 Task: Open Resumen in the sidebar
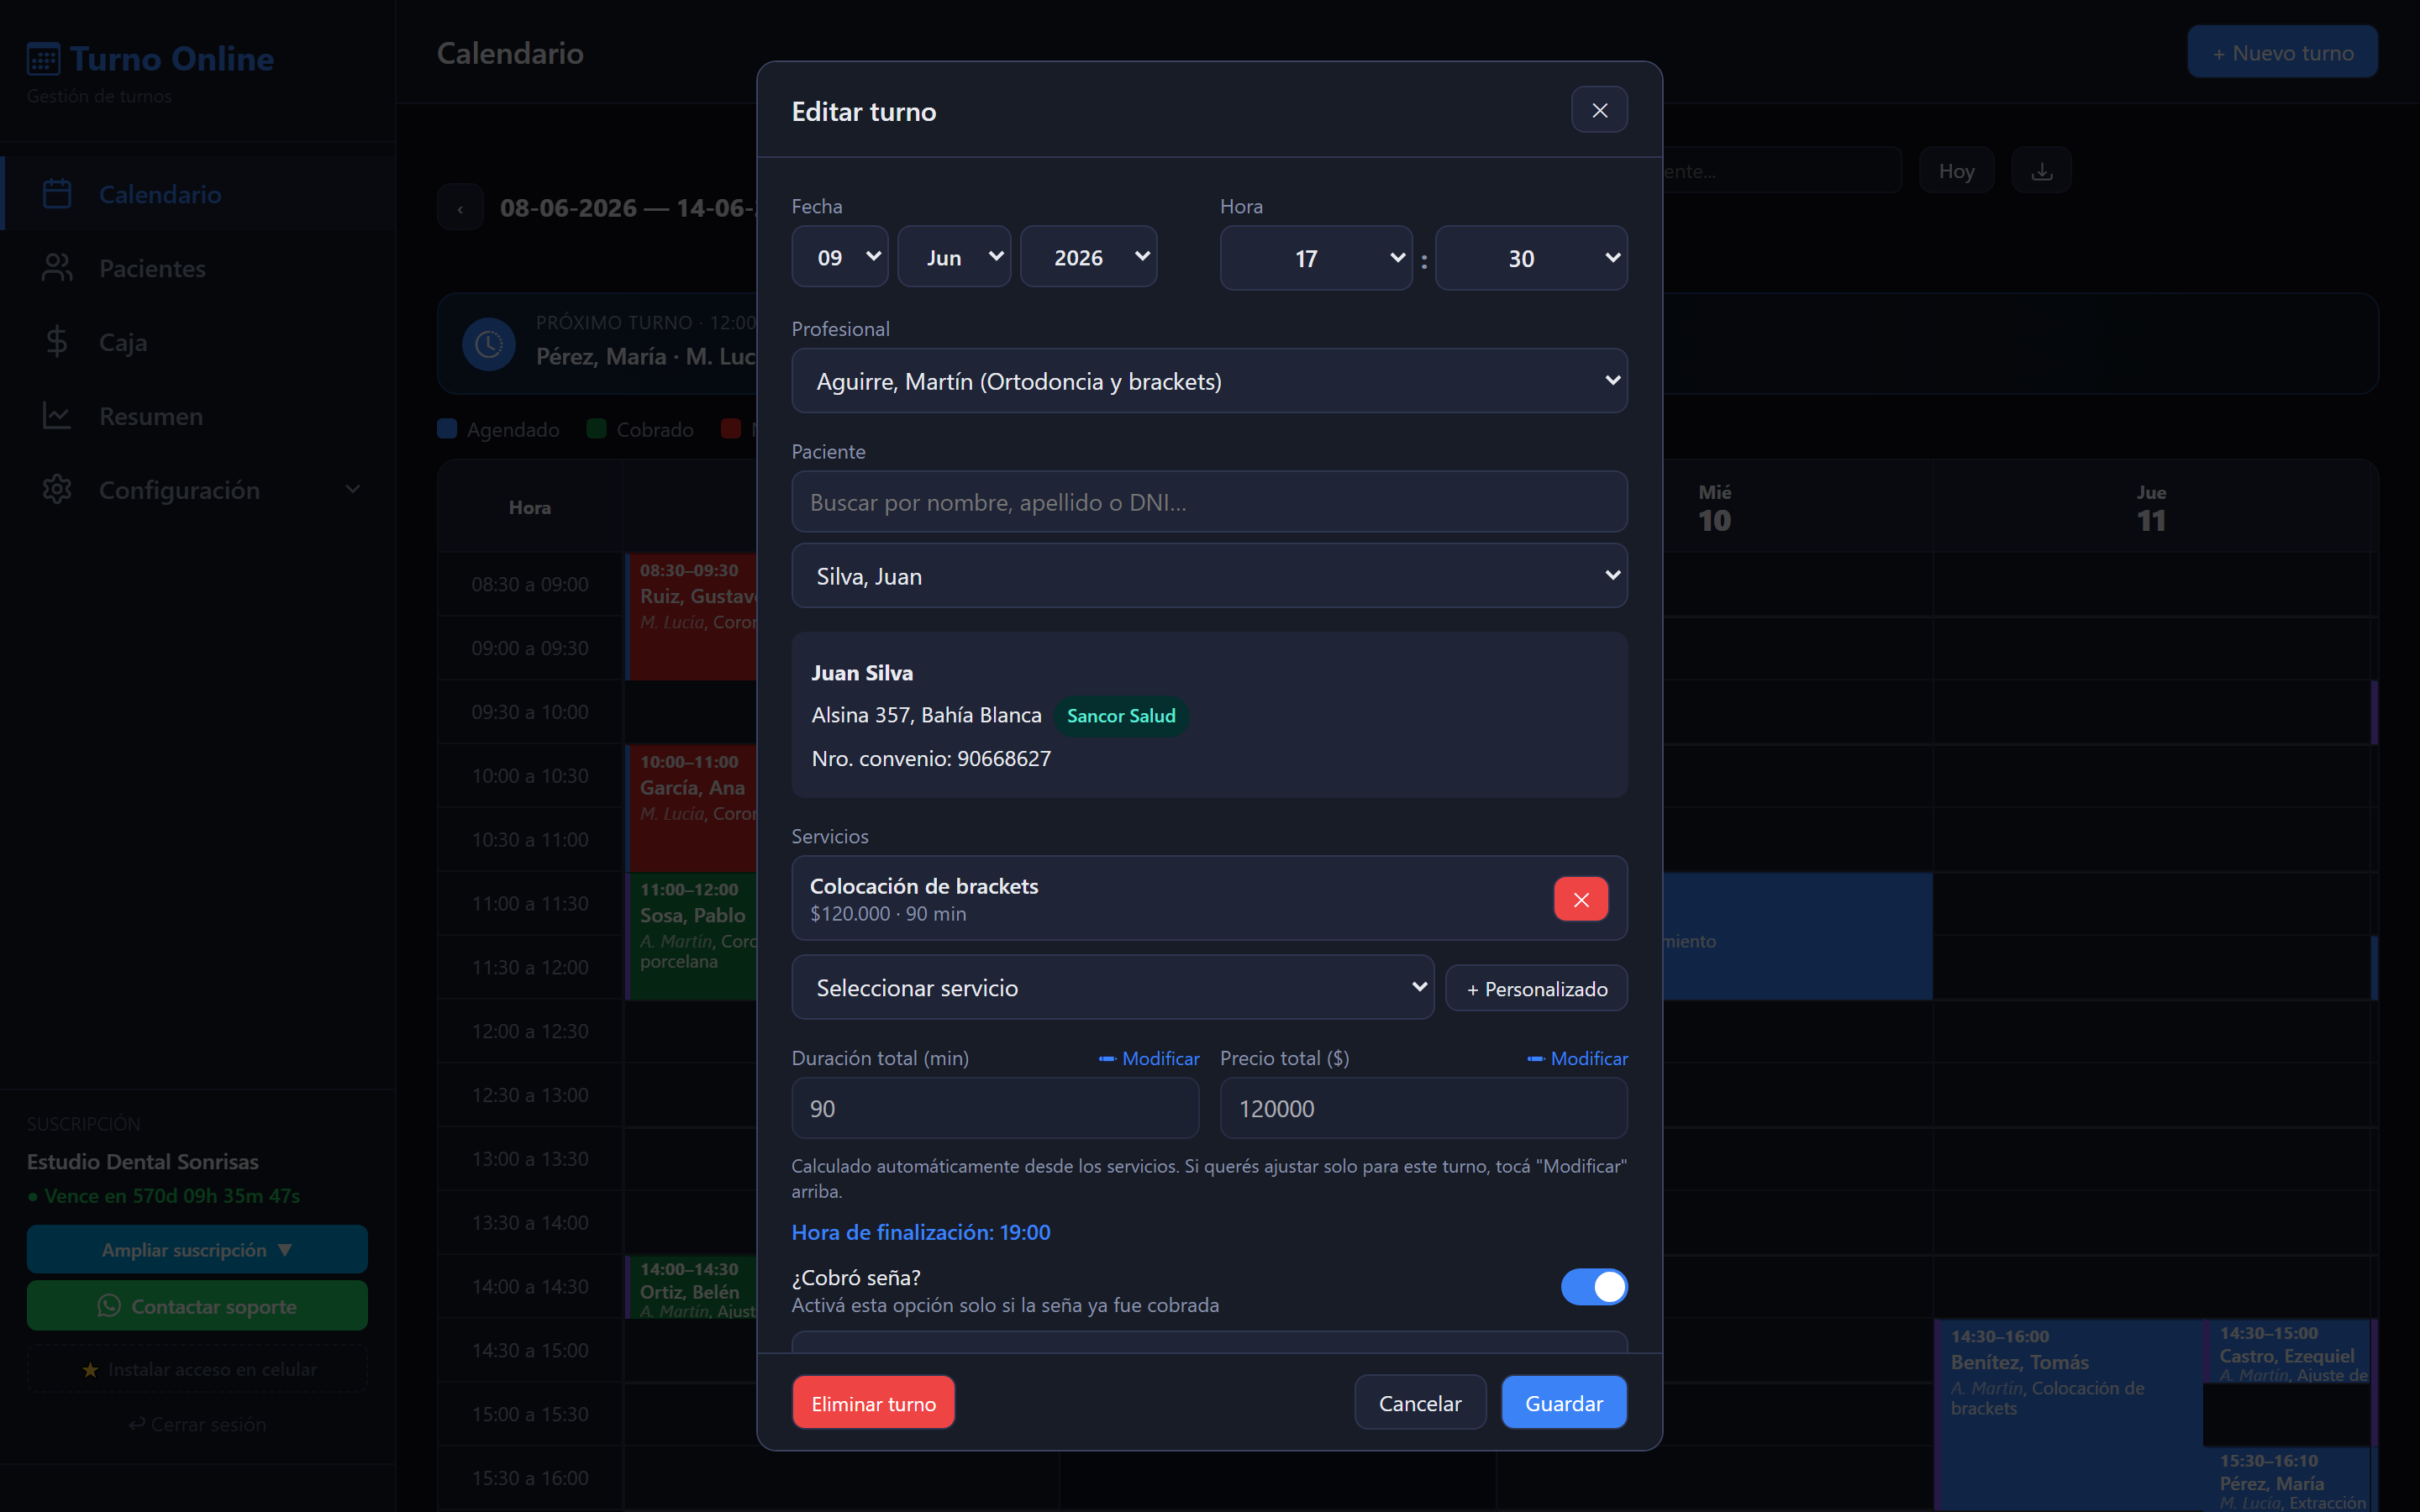coord(198,416)
